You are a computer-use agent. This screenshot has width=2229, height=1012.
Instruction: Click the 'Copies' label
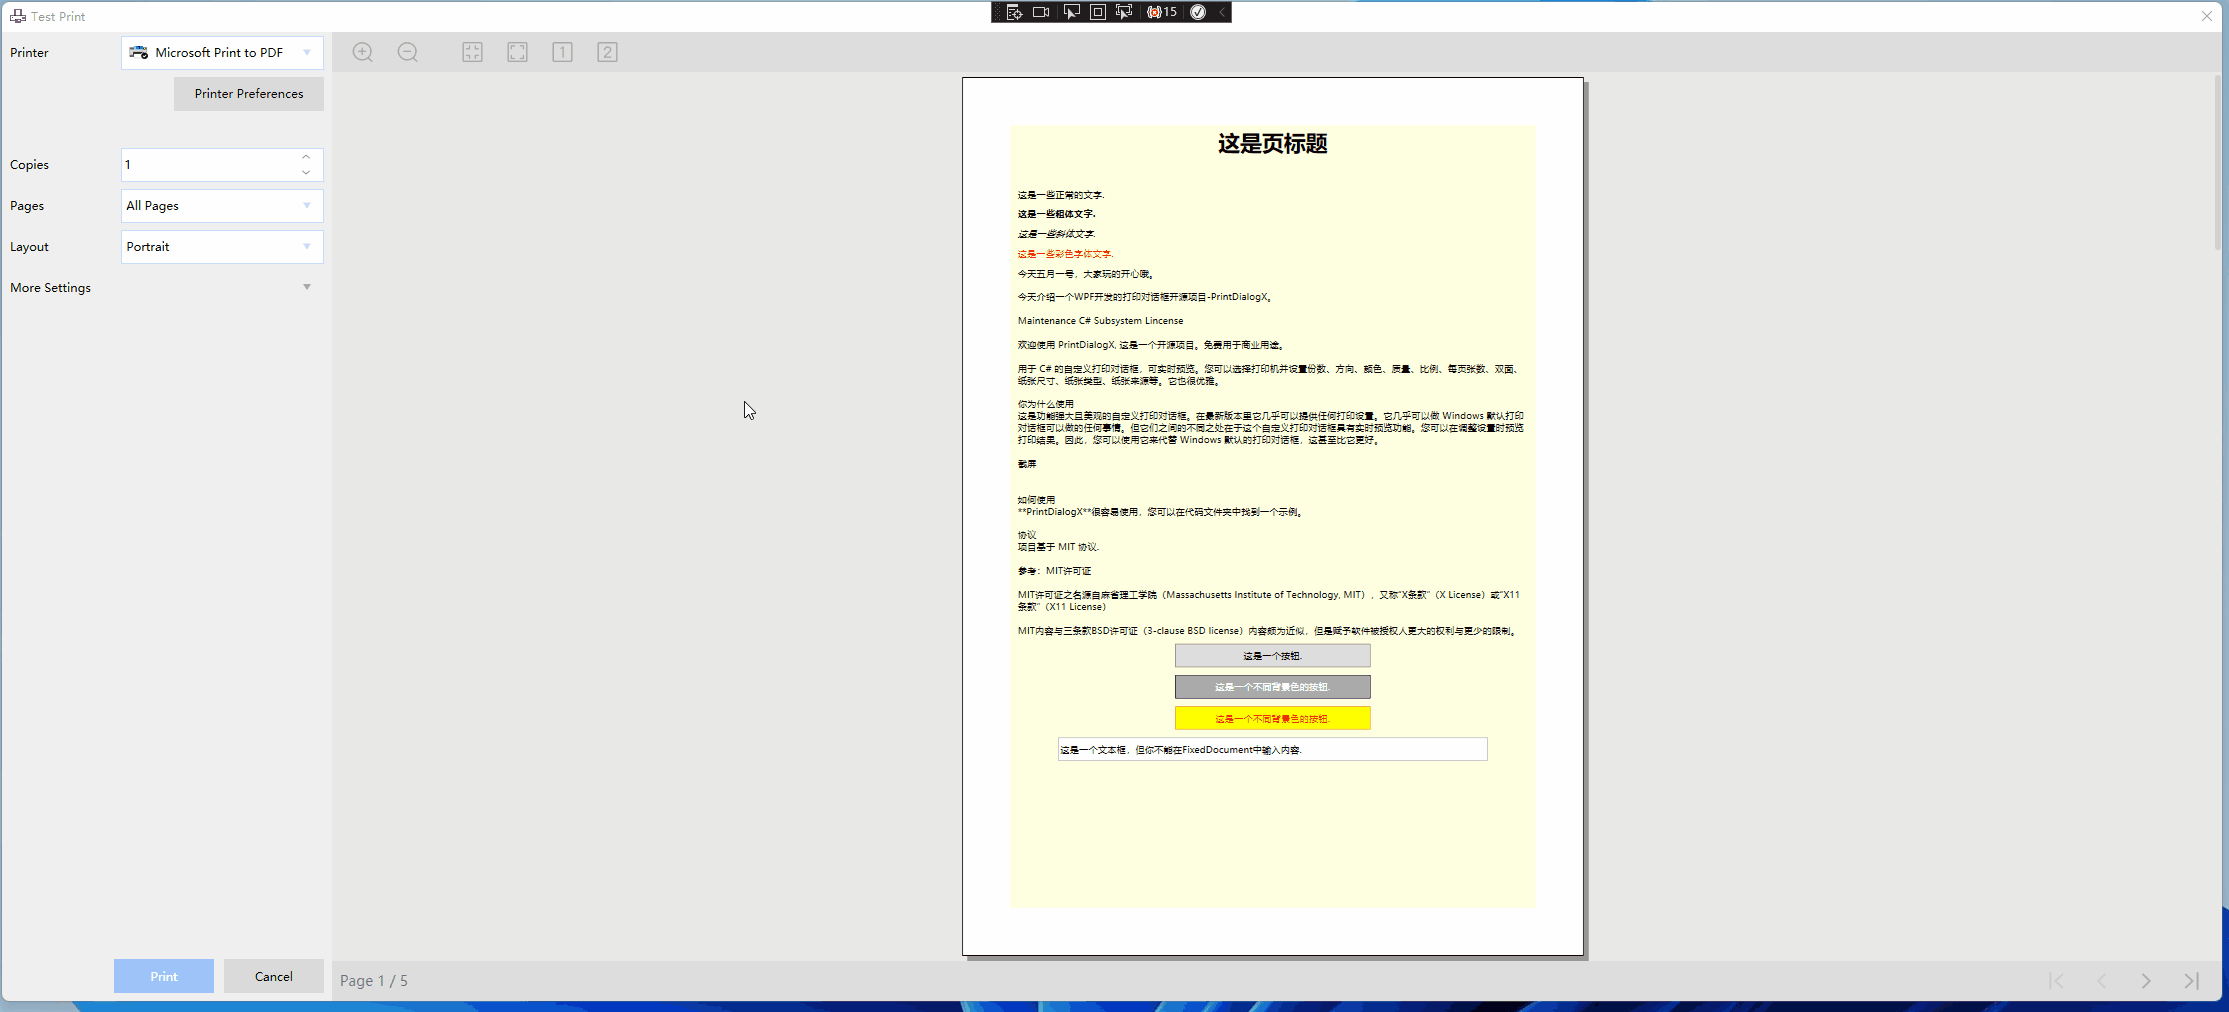pyautogui.click(x=29, y=165)
